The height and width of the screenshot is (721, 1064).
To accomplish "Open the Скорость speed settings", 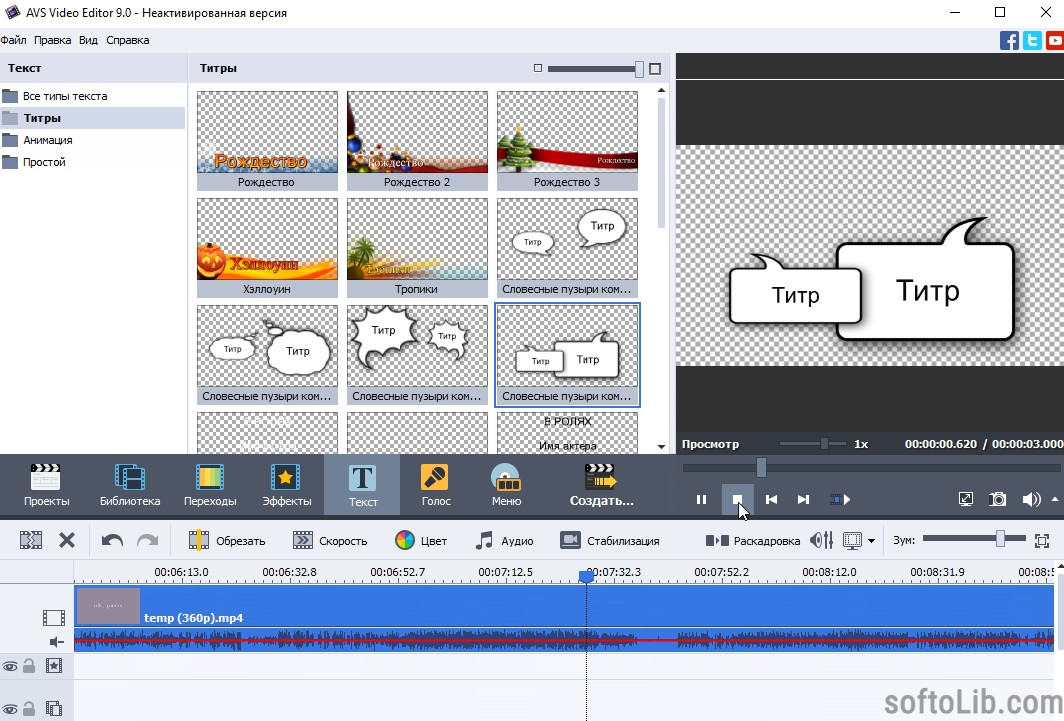I will click(x=330, y=541).
